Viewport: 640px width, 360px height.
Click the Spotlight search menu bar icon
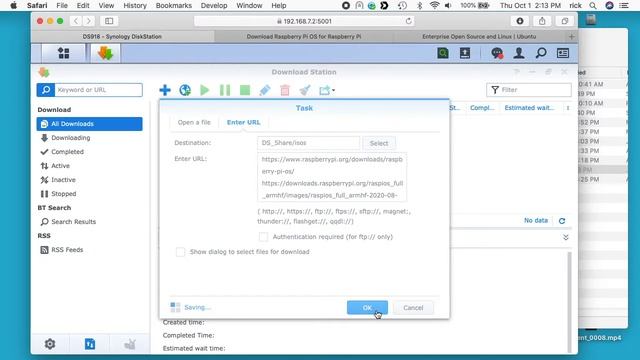593,6
